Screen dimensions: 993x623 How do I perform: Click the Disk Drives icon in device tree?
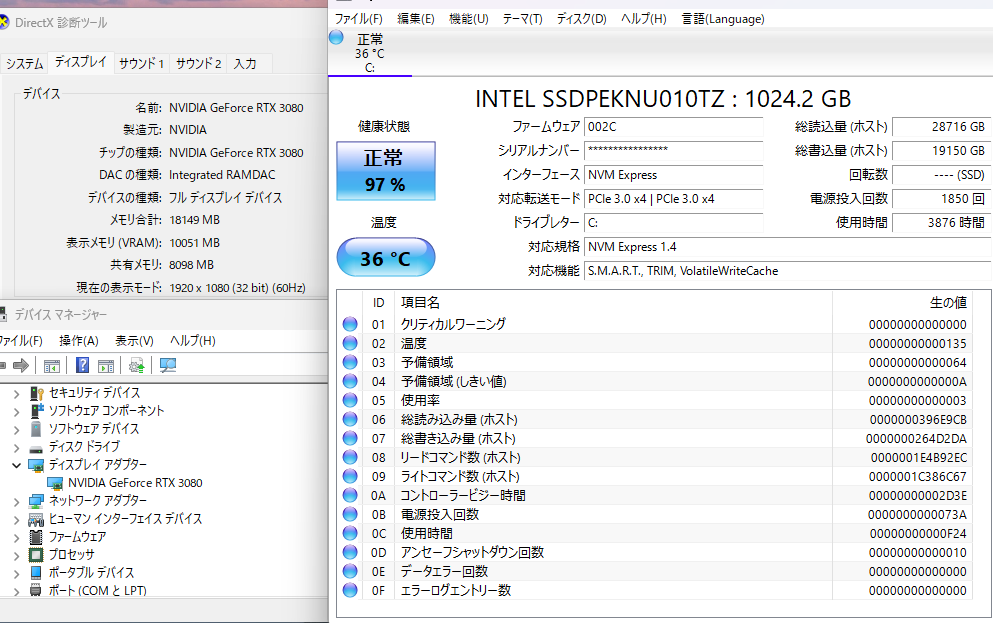36,448
